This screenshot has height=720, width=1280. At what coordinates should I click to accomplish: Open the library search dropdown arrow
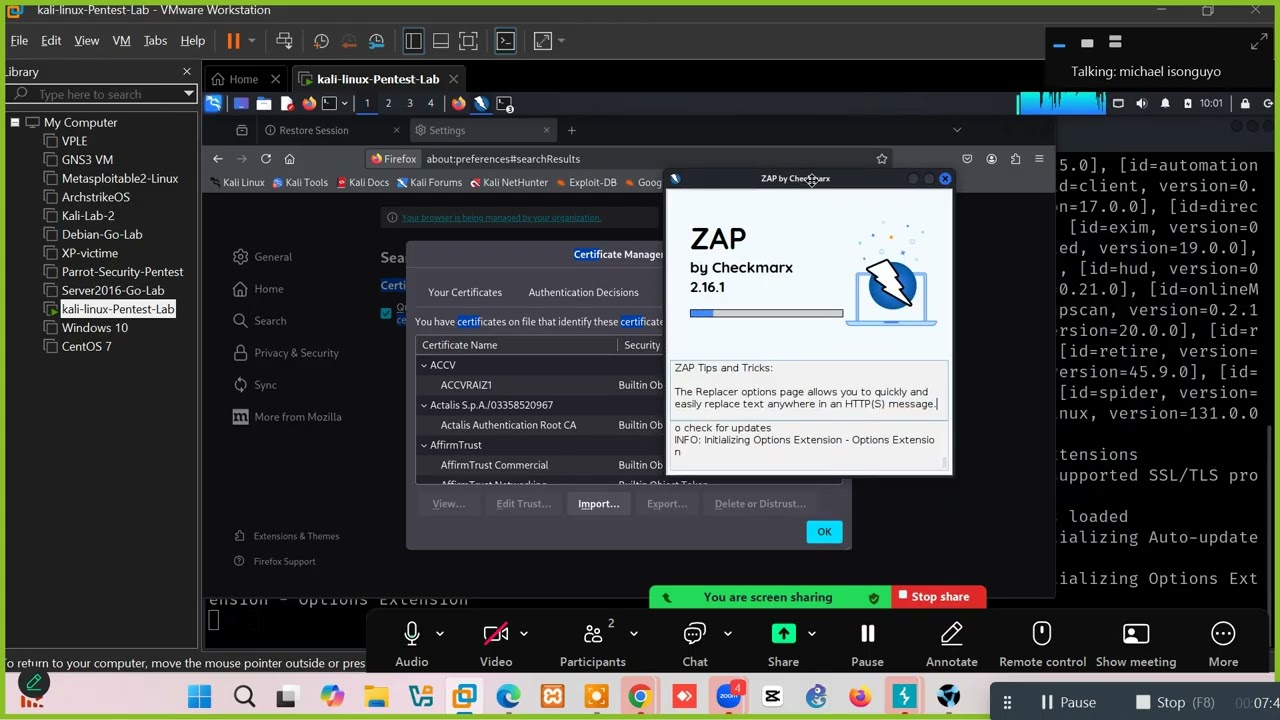(x=188, y=94)
